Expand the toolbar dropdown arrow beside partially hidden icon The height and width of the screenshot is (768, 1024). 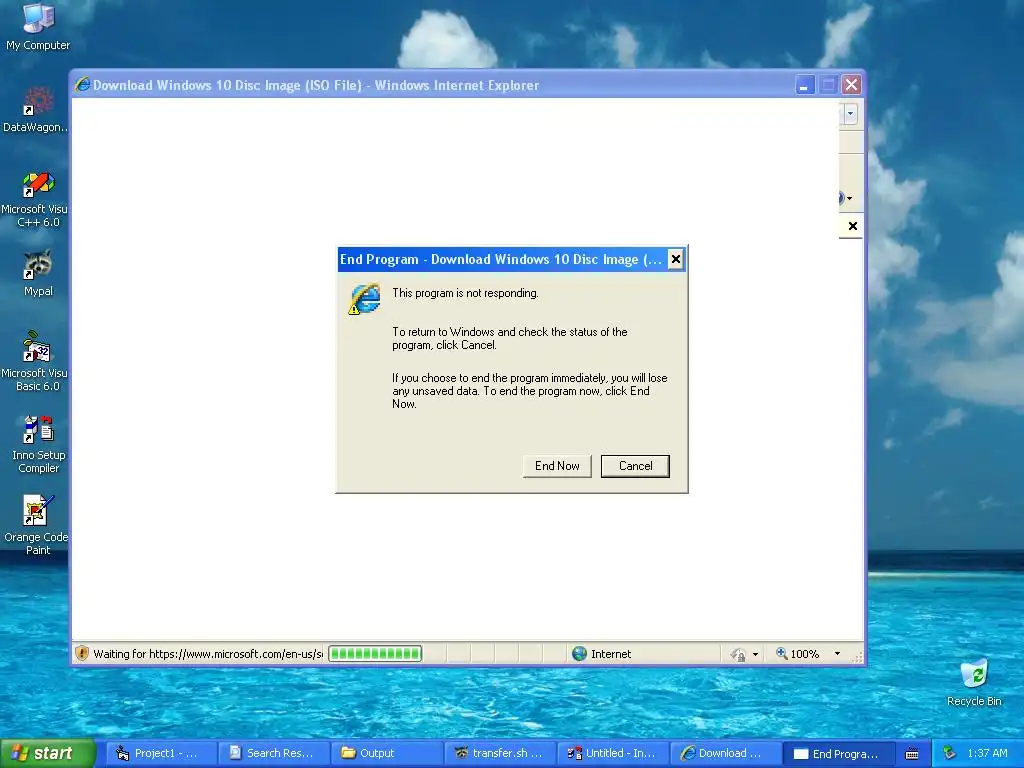pos(849,198)
